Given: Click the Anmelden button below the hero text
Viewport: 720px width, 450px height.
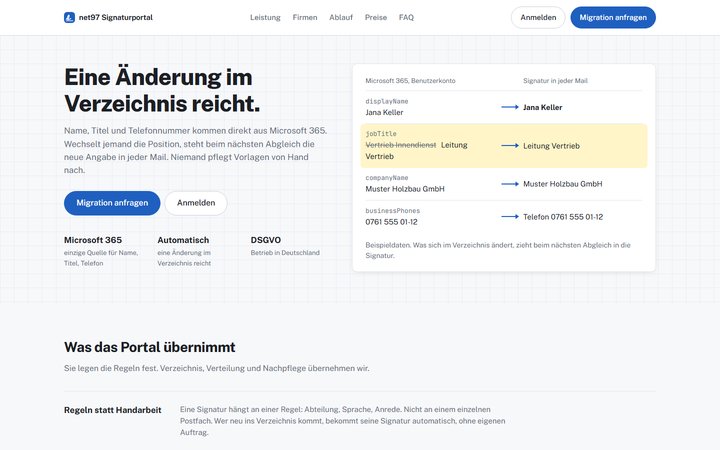Looking at the screenshot, I should pyautogui.click(x=196, y=203).
